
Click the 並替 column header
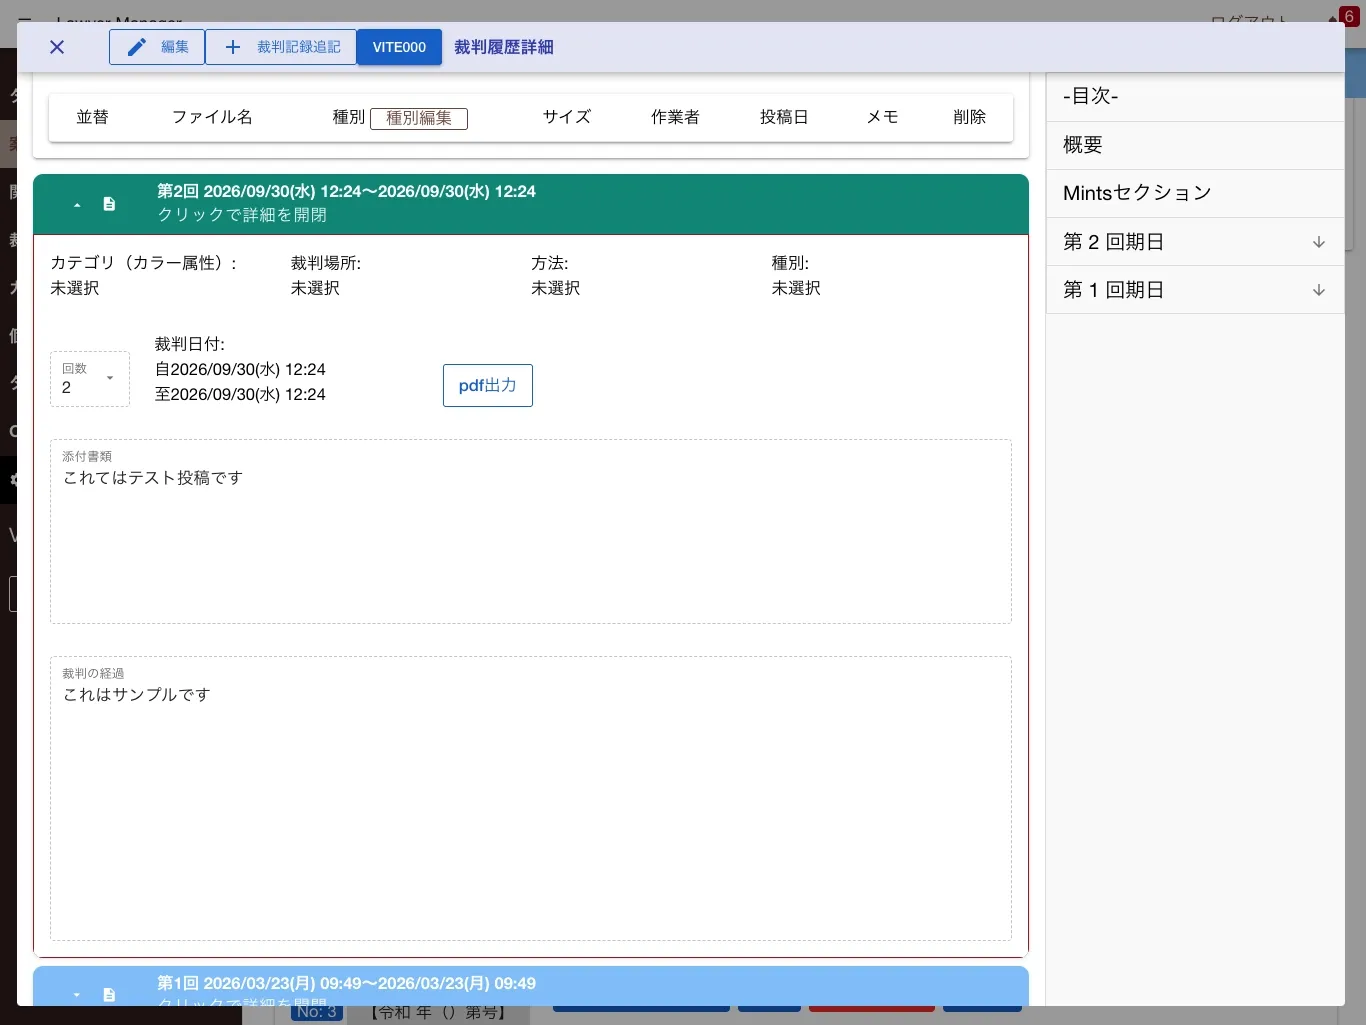(92, 117)
